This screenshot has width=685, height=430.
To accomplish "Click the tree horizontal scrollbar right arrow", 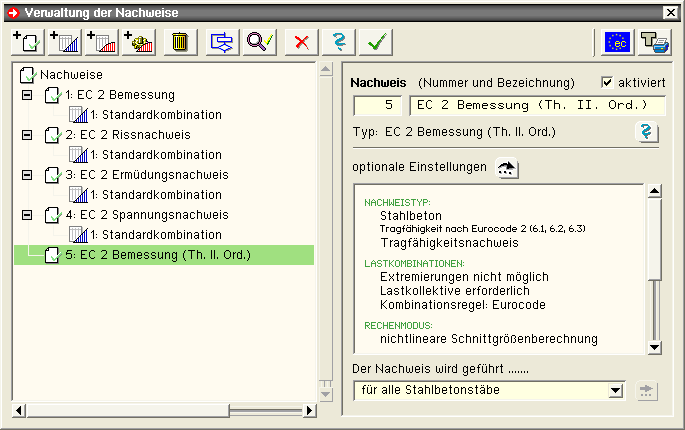I will pos(309,410).
